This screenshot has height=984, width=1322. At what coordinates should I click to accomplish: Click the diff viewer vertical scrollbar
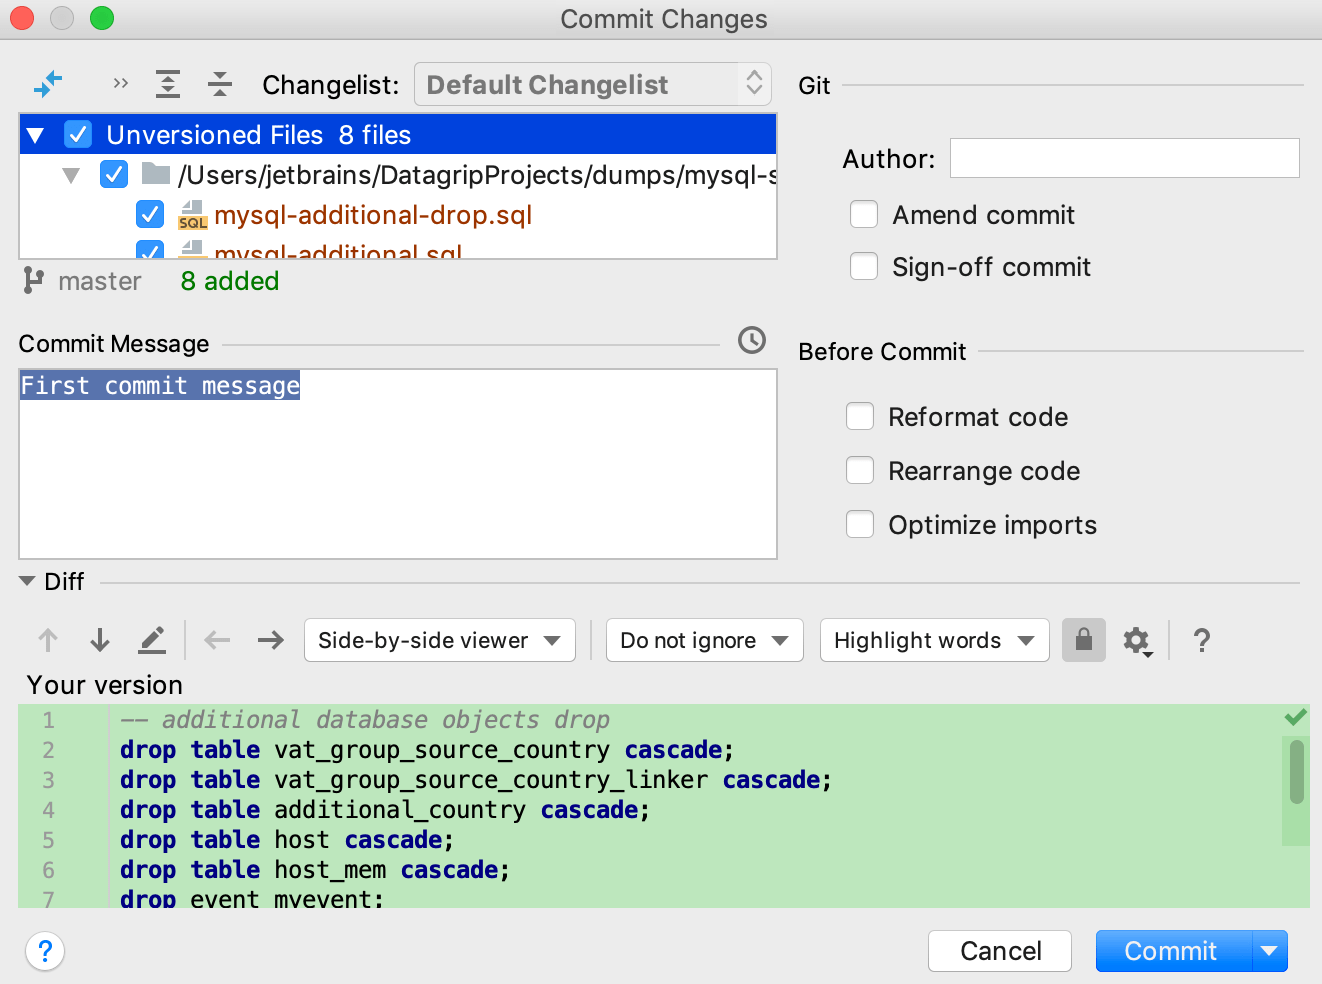coord(1297,772)
